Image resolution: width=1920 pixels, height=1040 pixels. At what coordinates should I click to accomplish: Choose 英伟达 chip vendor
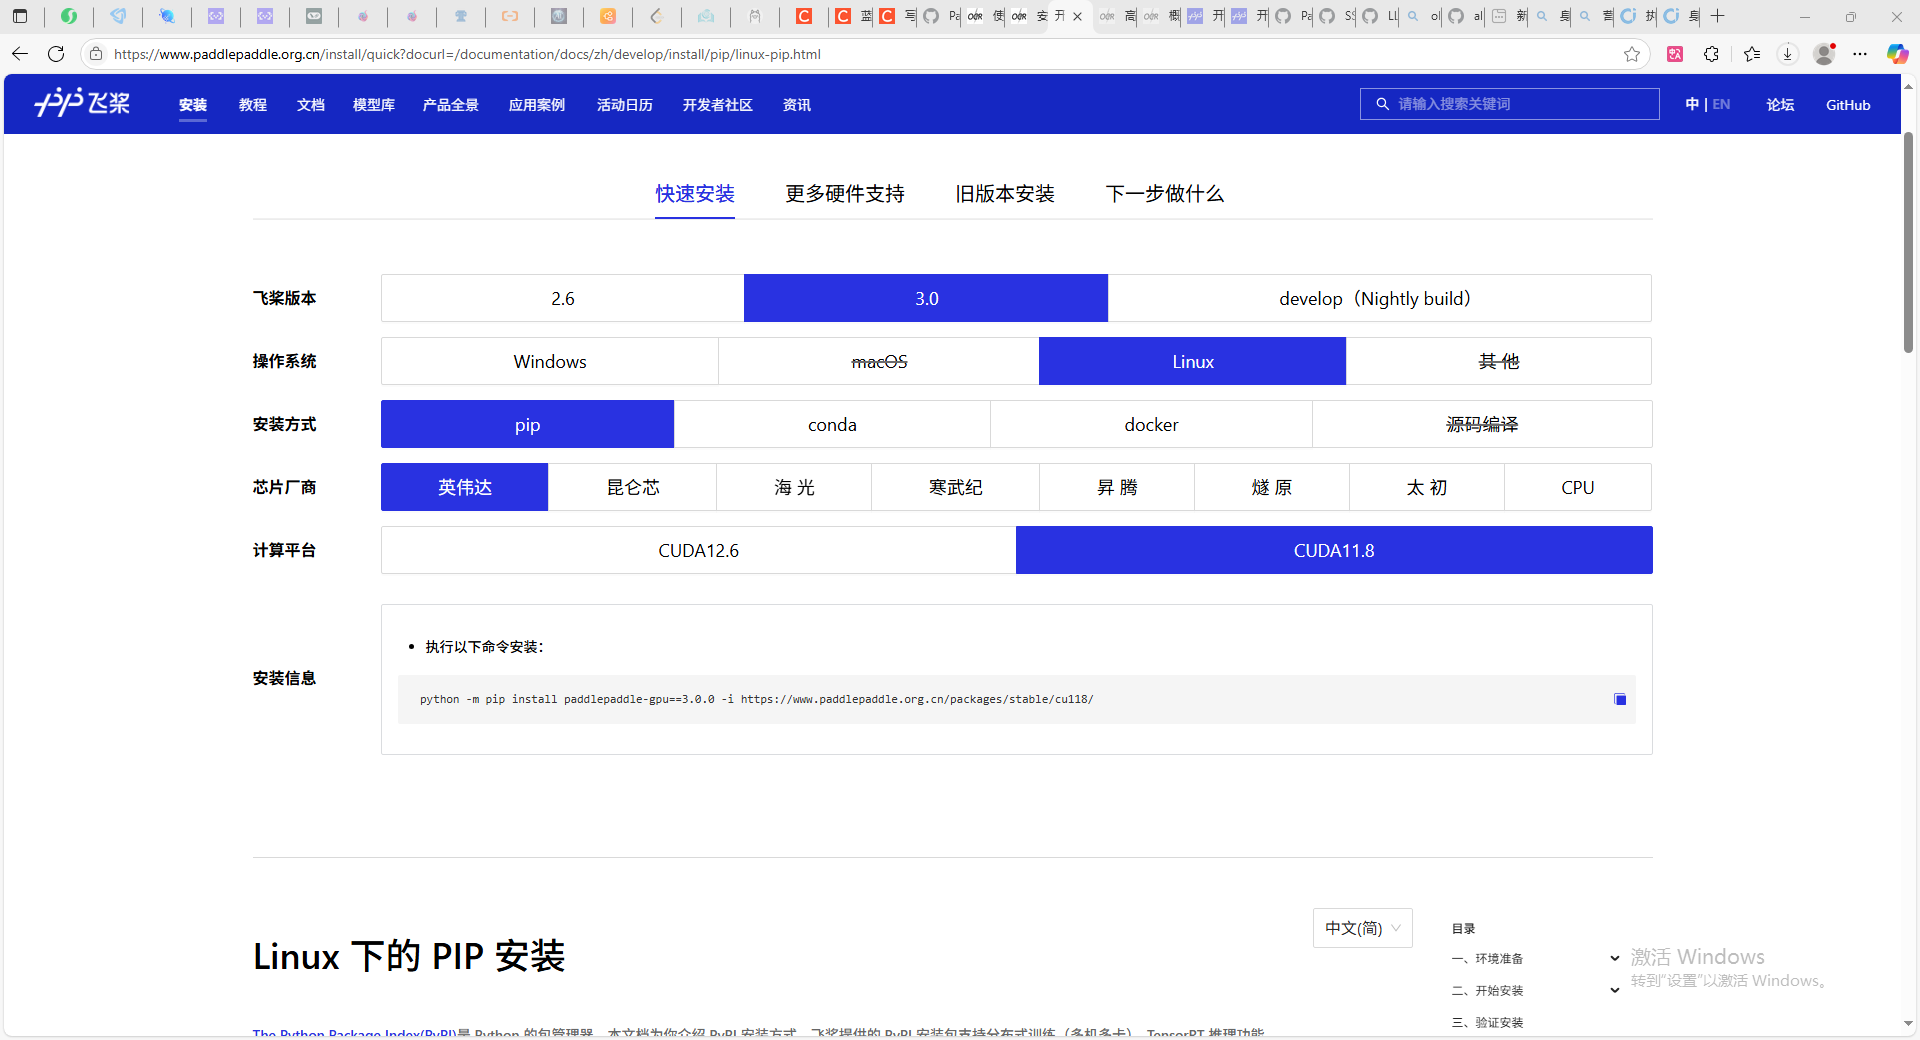464,487
